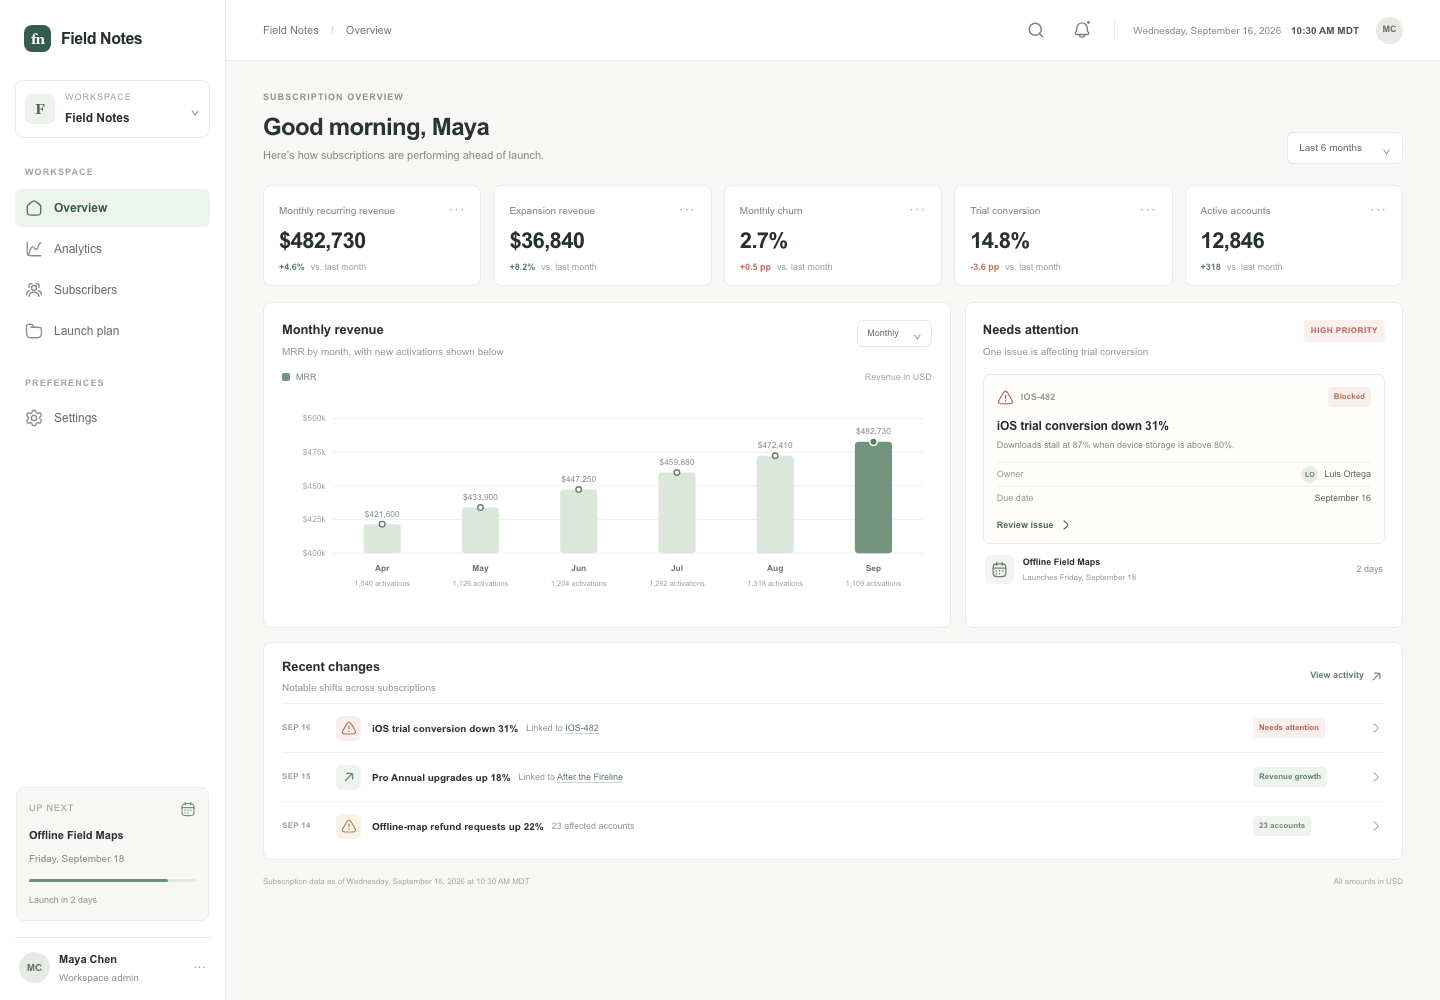Click the 23 accounts tag
This screenshot has width=1440, height=1000.
point(1282,826)
